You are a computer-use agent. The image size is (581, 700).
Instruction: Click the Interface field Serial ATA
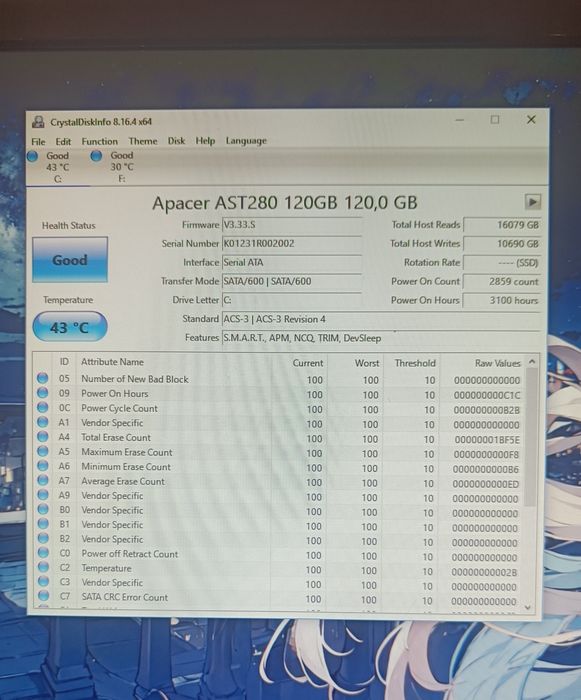coord(292,262)
